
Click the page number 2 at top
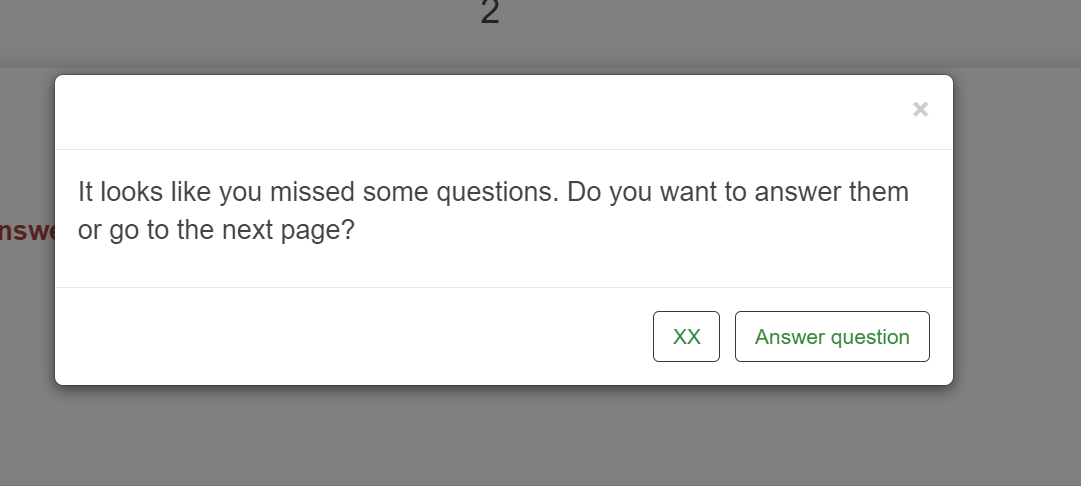(489, 13)
